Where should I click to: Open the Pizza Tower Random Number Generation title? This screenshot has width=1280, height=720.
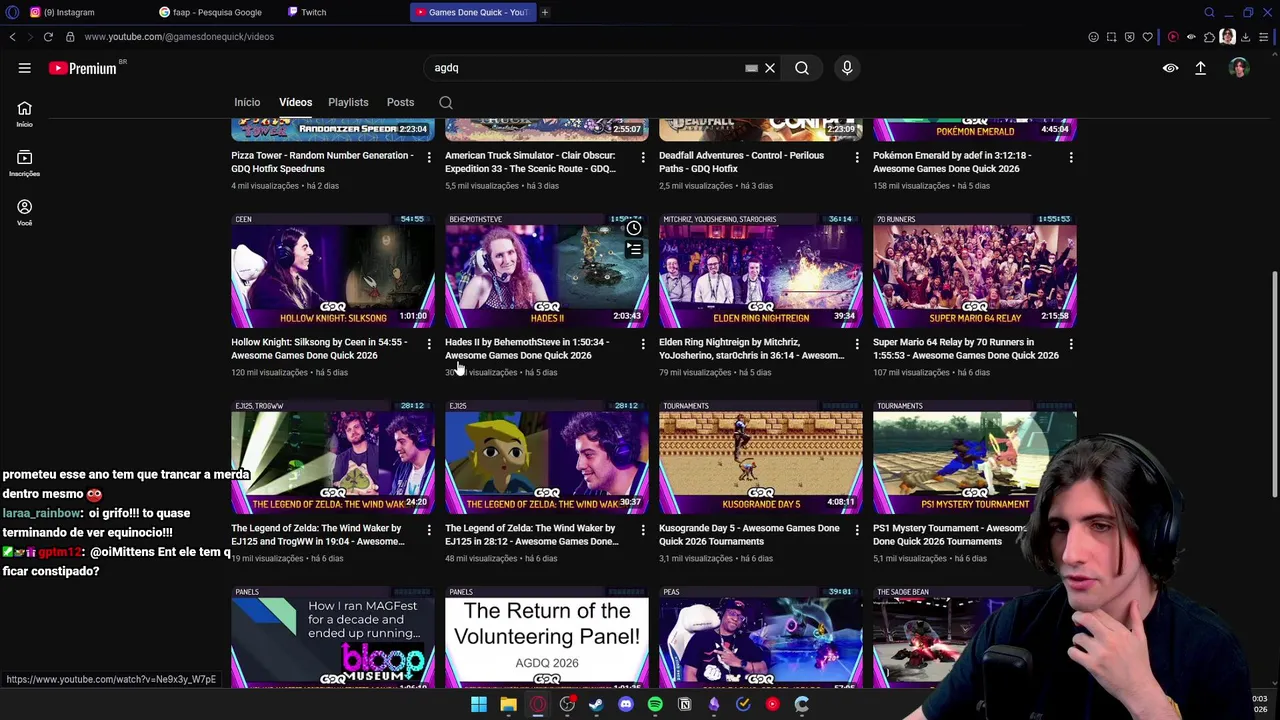pyautogui.click(x=322, y=162)
